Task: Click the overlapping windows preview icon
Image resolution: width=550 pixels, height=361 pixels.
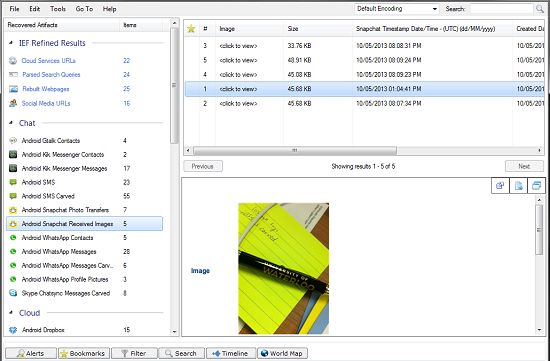Action: point(536,186)
